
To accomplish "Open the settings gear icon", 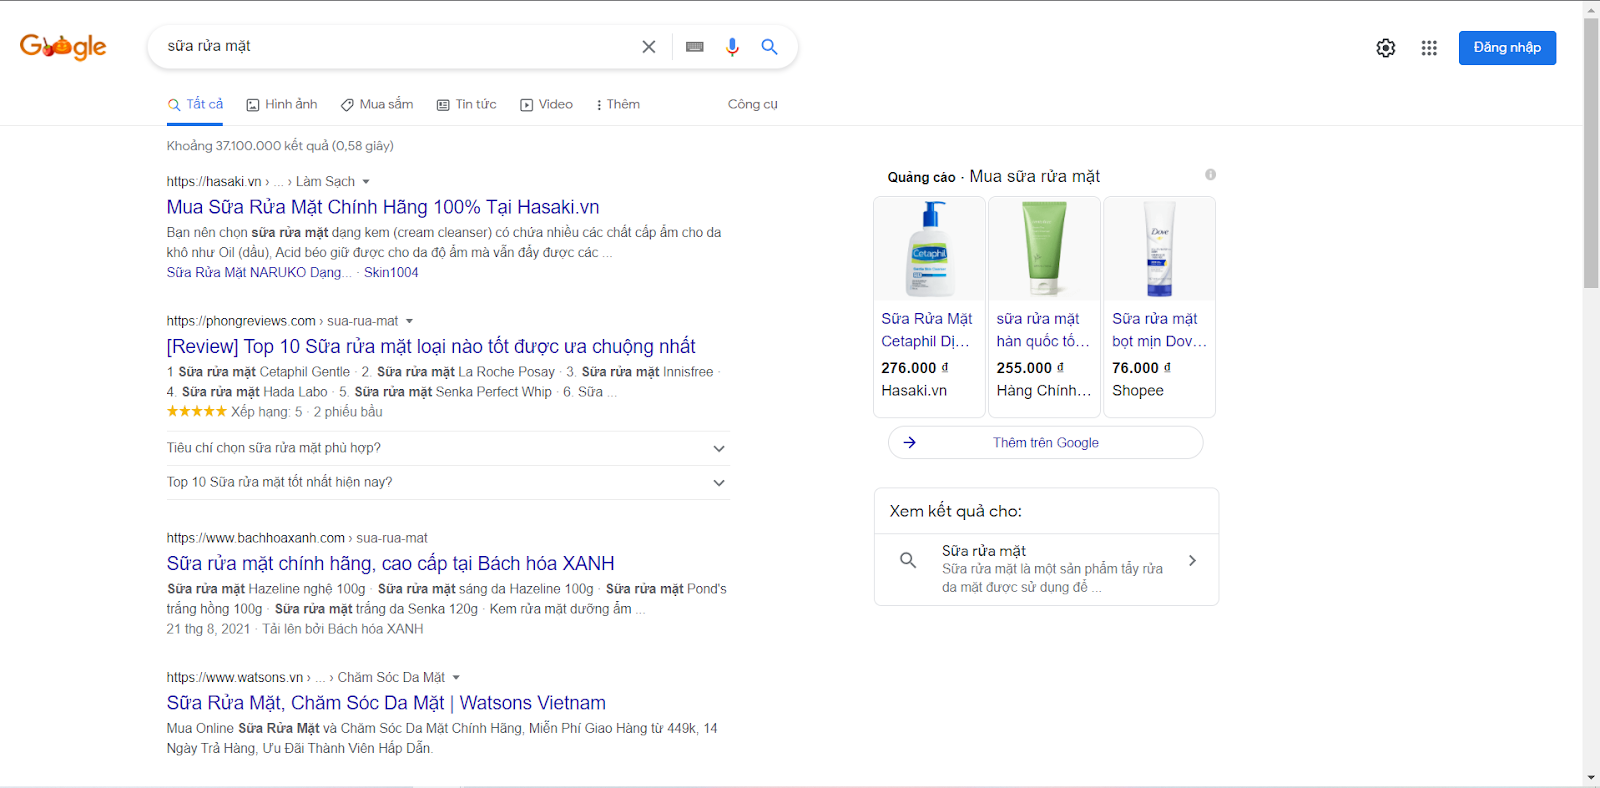I will (x=1386, y=48).
